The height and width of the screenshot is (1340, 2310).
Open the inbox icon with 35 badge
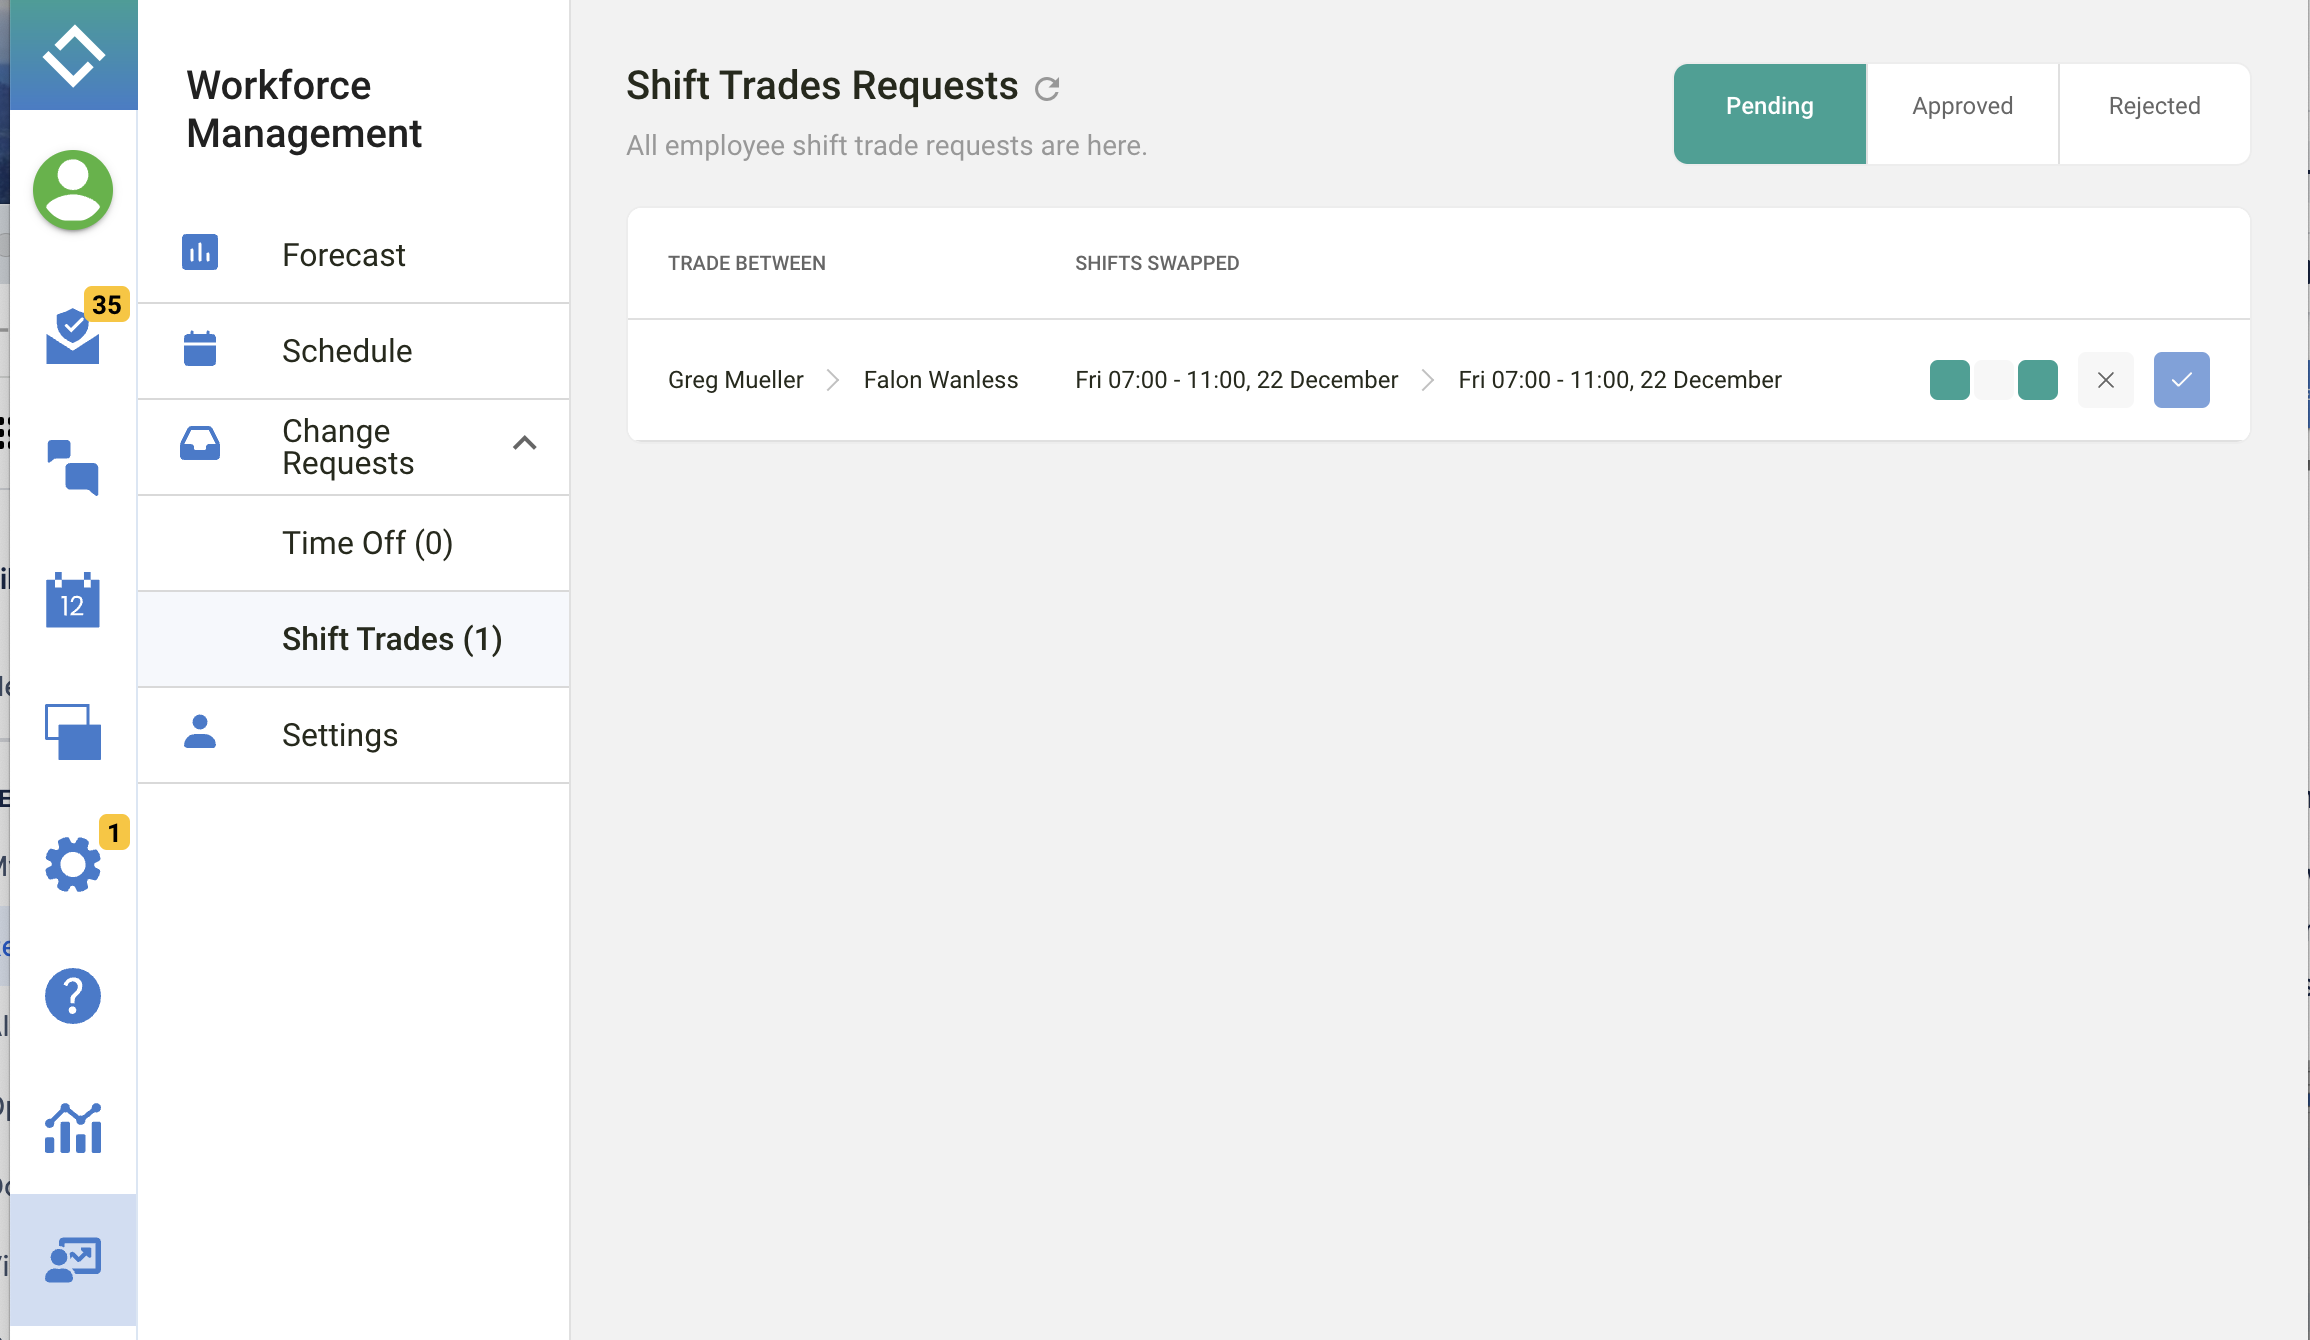(73, 337)
